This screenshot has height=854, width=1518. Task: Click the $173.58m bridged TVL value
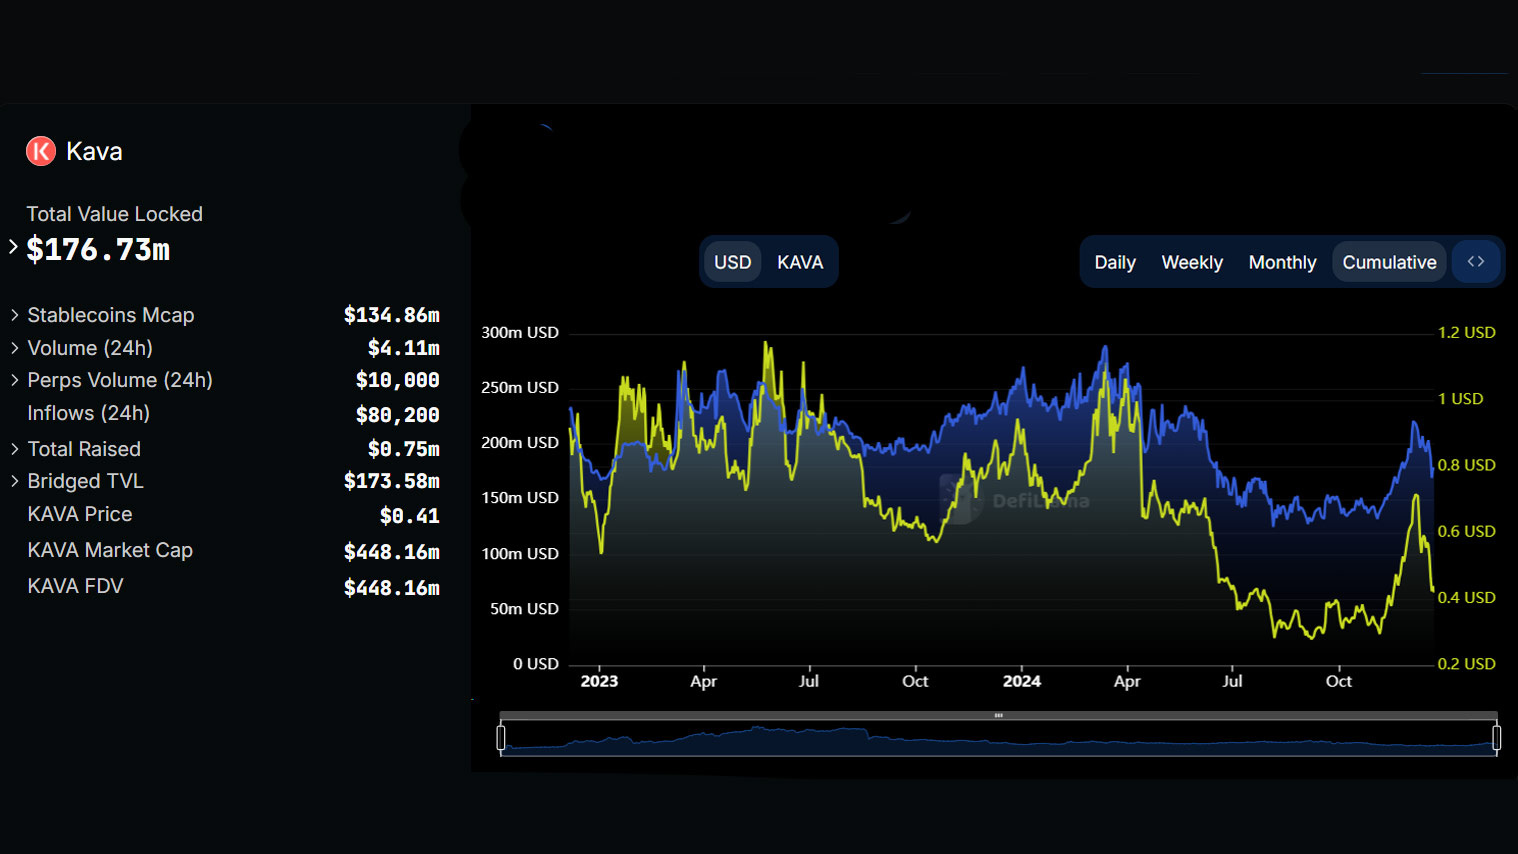pyautogui.click(x=392, y=481)
